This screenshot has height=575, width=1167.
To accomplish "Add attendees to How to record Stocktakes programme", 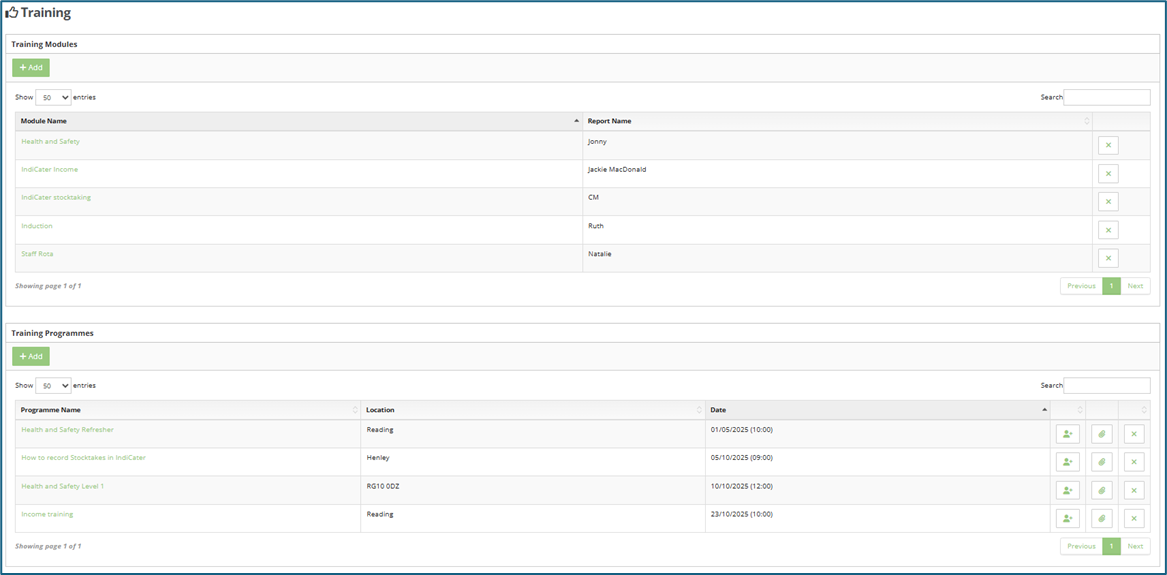I will pyautogui.click(x=1067, y=462).
